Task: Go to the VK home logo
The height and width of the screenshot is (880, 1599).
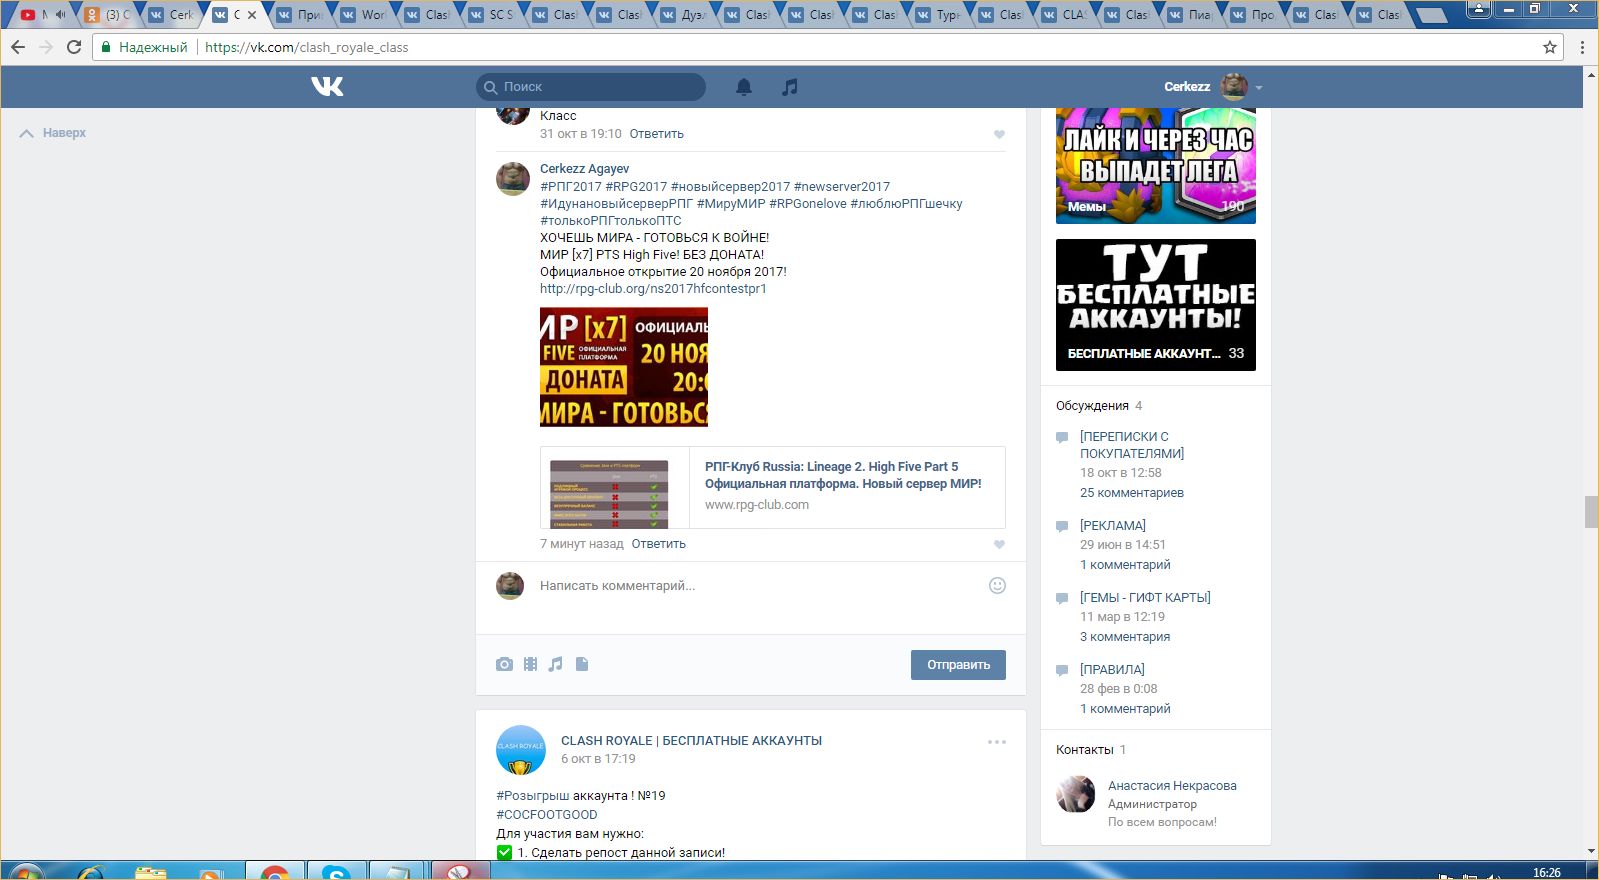Action: click(x=327, y=87)
